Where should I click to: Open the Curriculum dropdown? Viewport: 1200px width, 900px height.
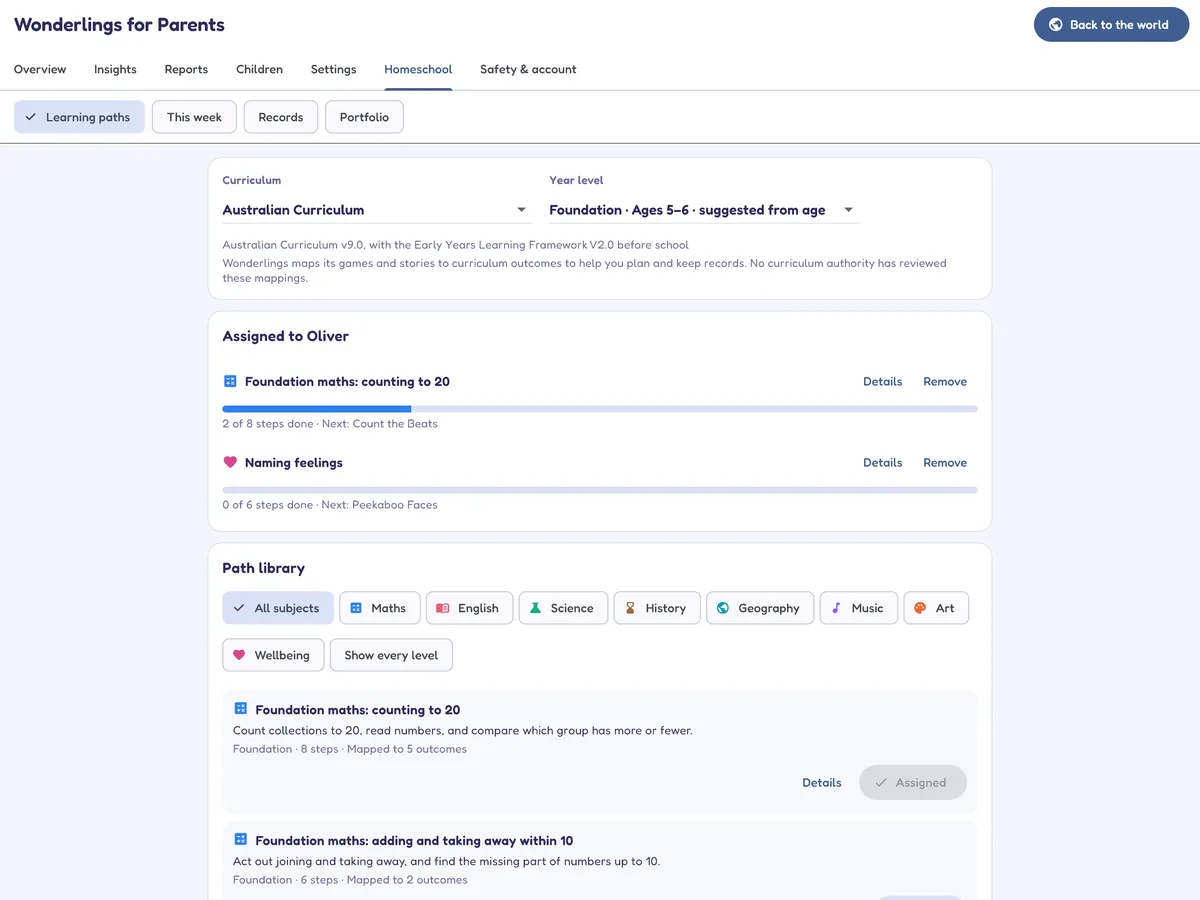[375, 210]
